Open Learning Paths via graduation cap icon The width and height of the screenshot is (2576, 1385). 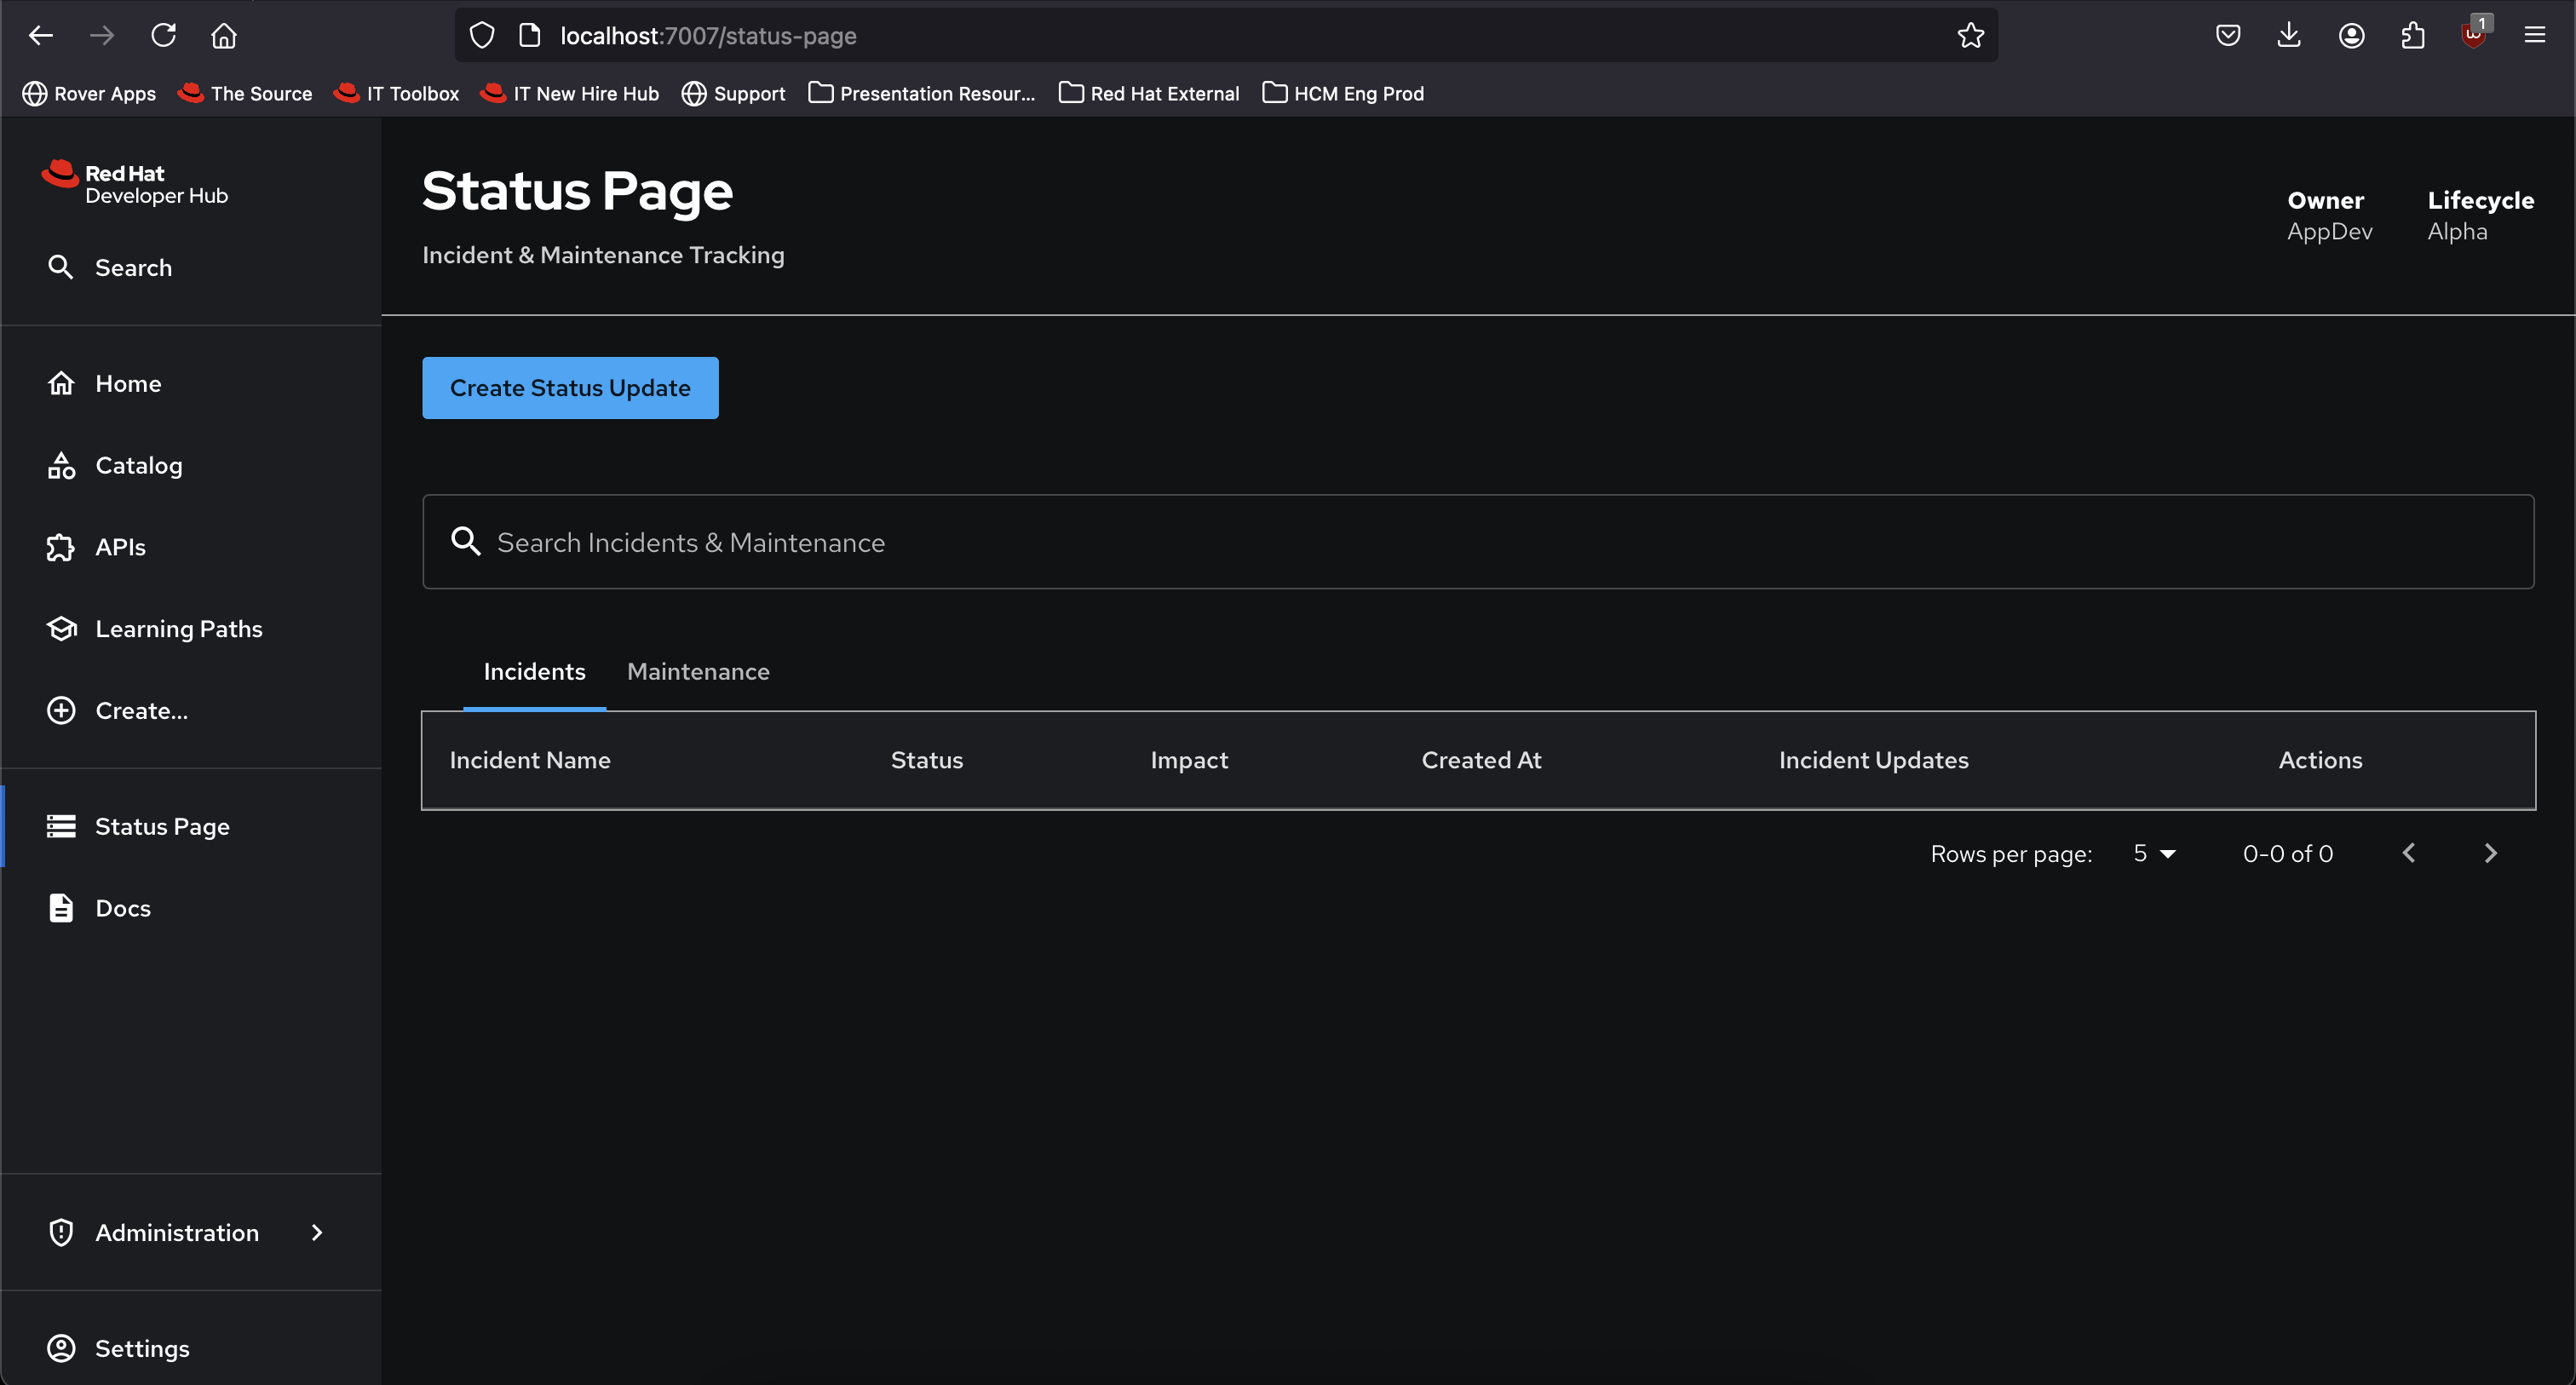point(61,629)
